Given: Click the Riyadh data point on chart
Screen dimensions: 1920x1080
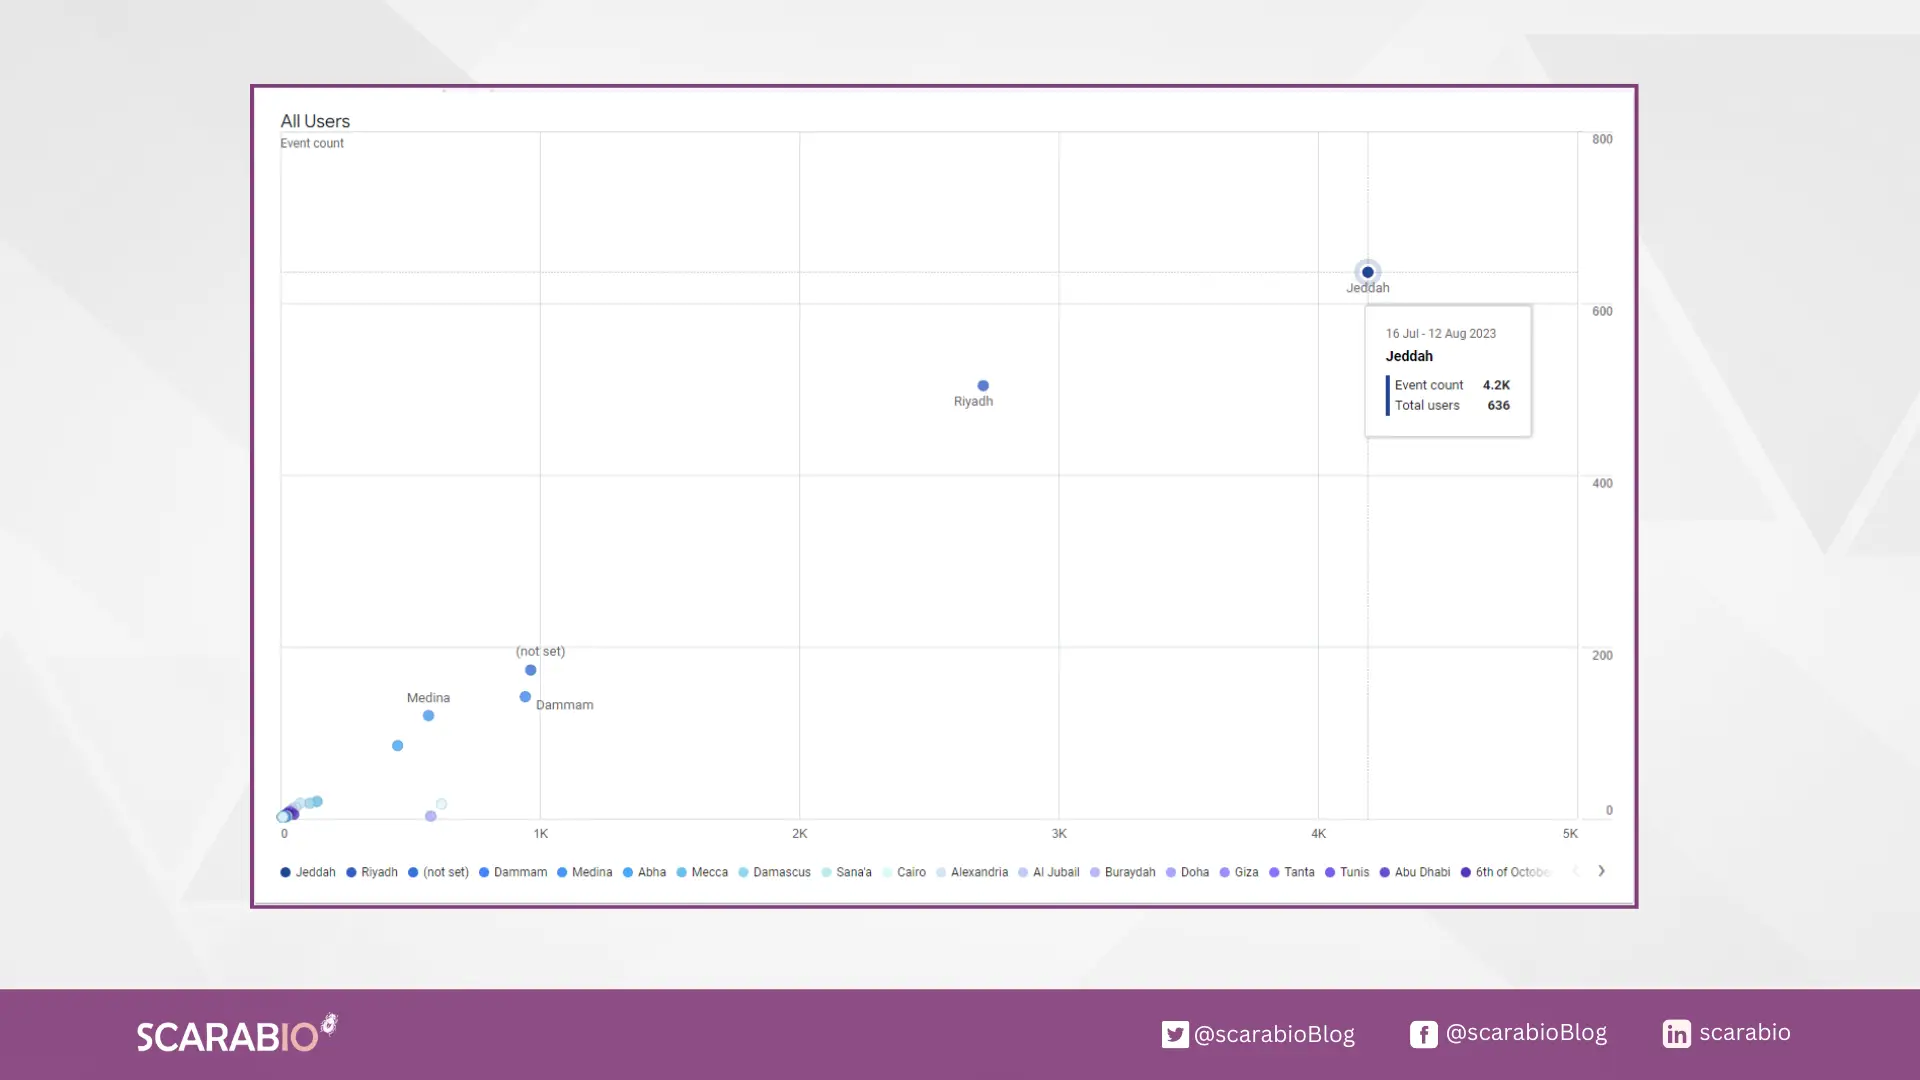Looking at the screenshot, I should [983, 385].
